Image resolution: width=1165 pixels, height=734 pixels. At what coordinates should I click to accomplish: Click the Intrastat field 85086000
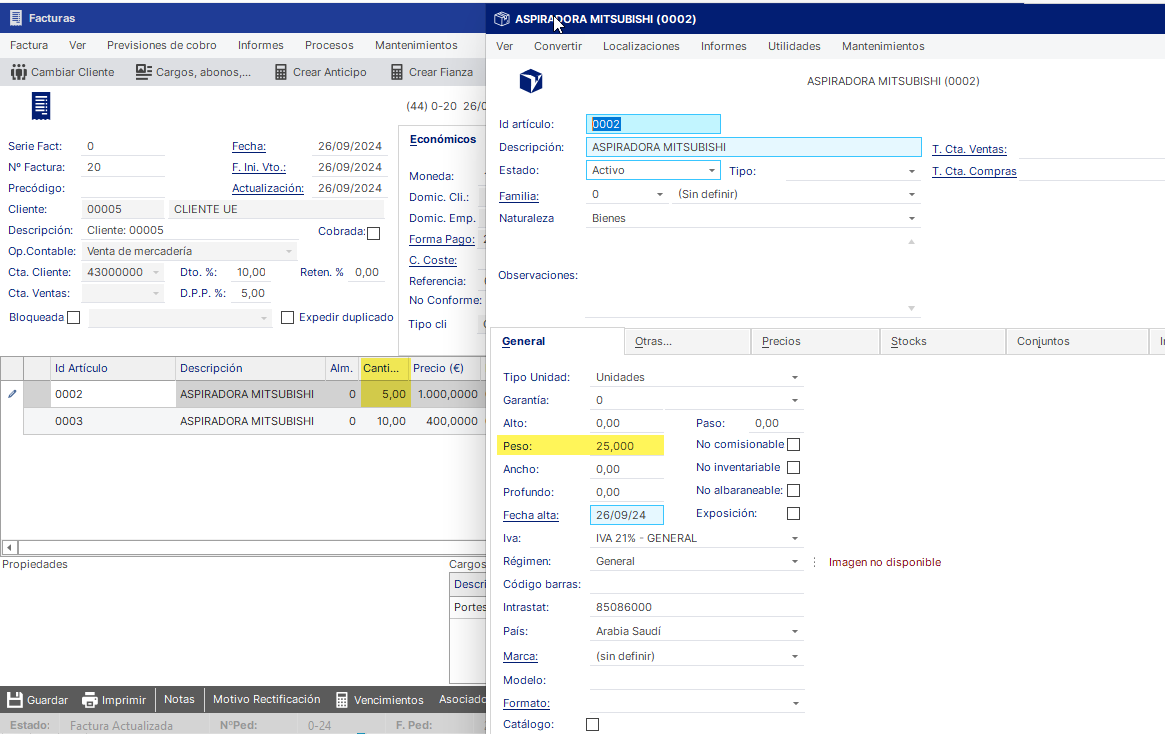[x=697, y=608]
